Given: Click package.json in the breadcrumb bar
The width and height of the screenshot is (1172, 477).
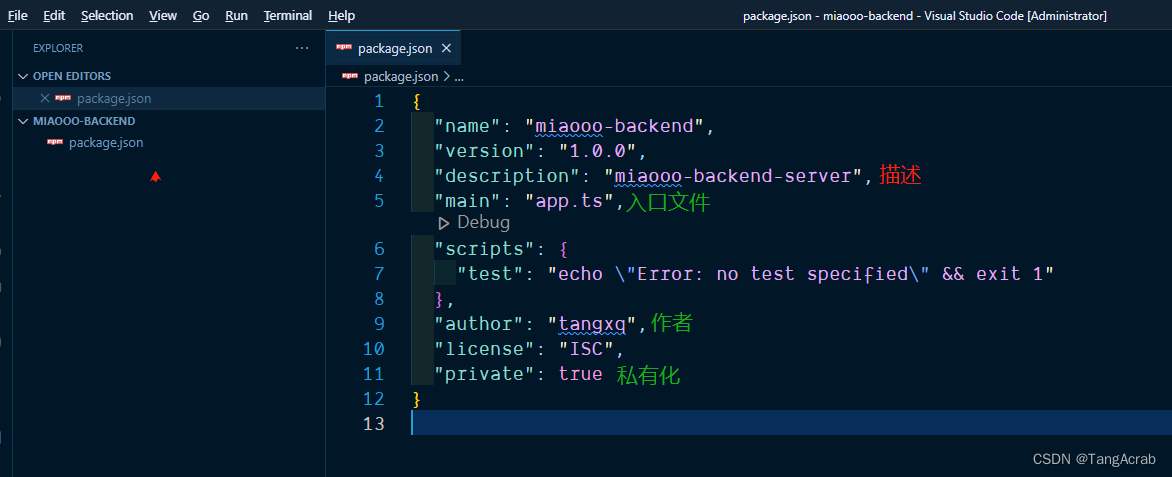Looking at the screenshot, I should coord(401,76).
